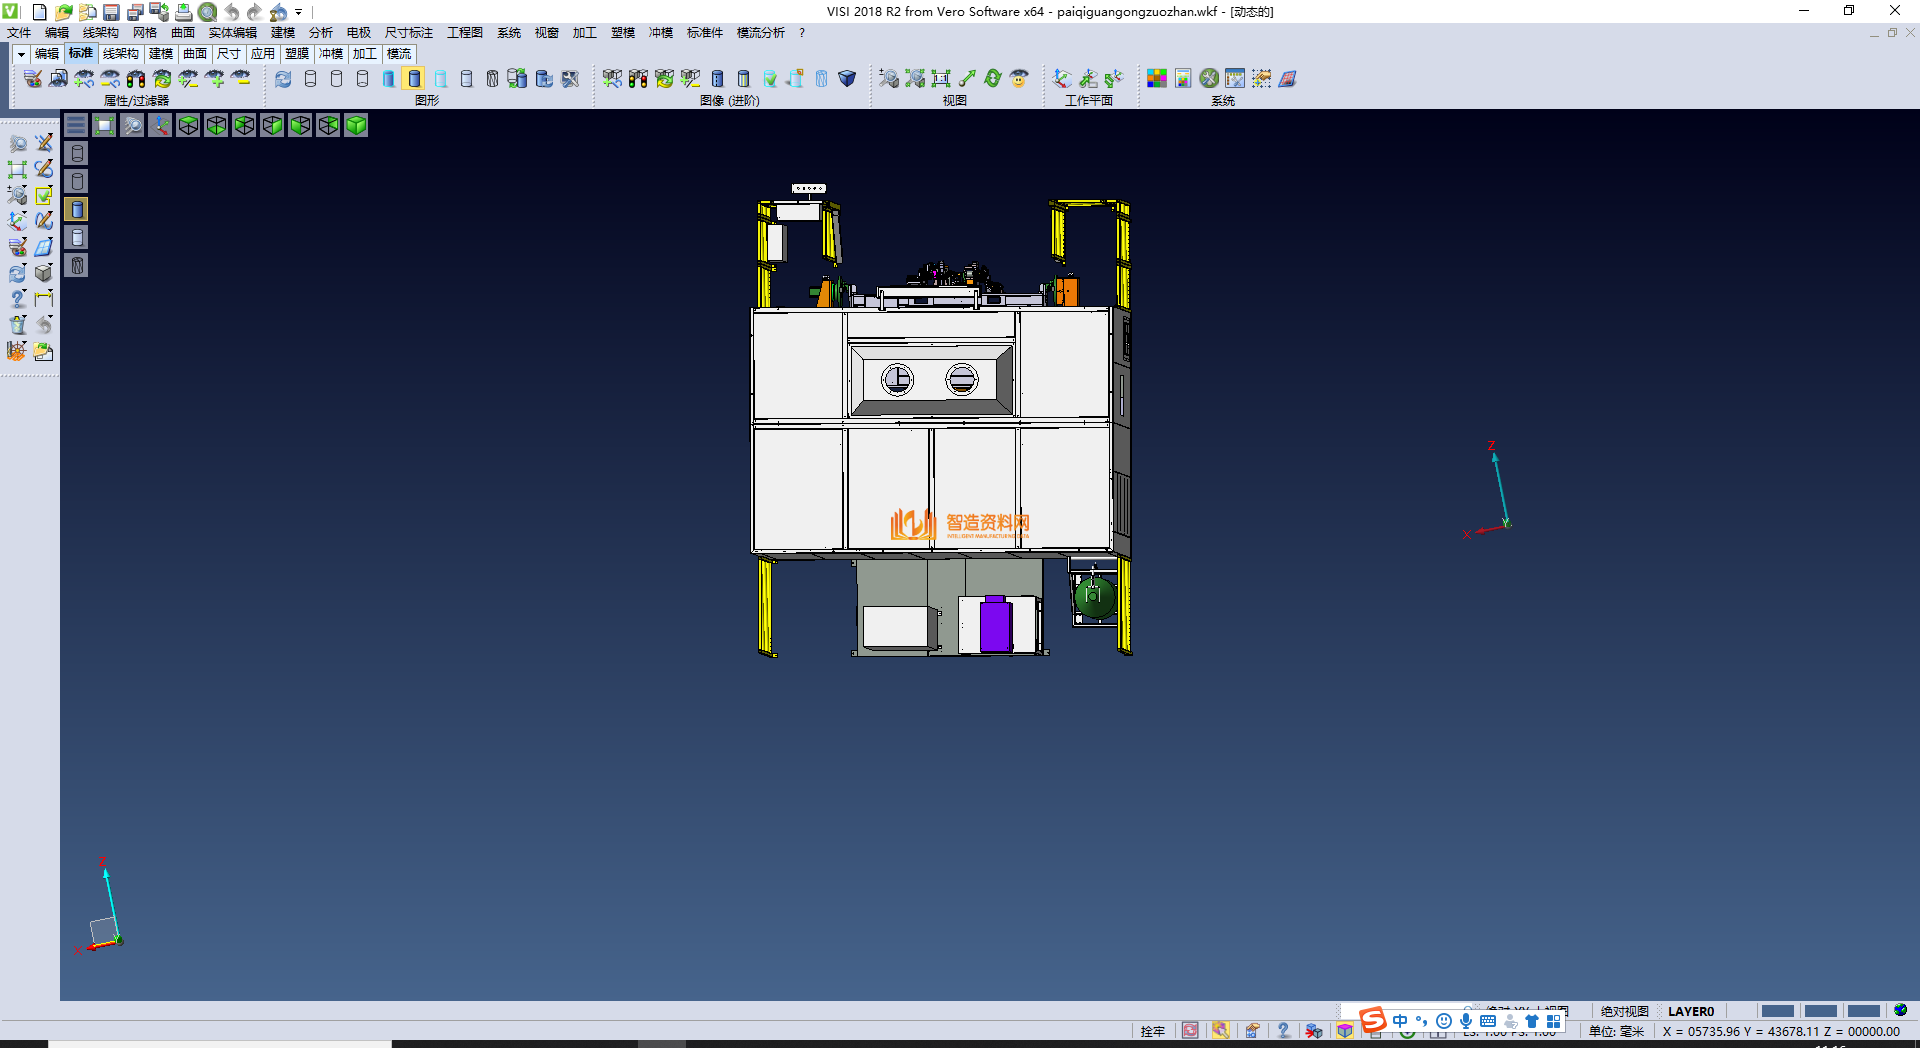Toggle the highlighted shaded render mode in Graphics group

click(x=414, y=79)
